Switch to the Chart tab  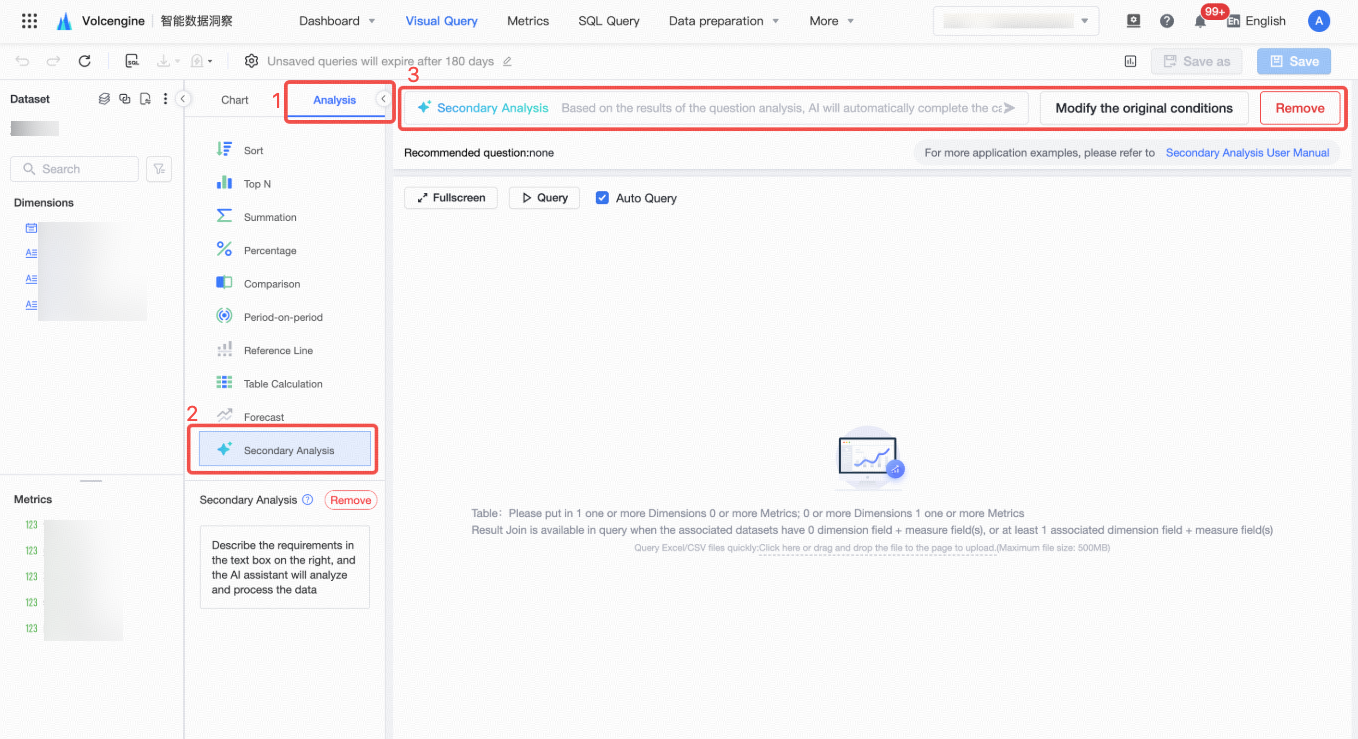pos(235,100)
